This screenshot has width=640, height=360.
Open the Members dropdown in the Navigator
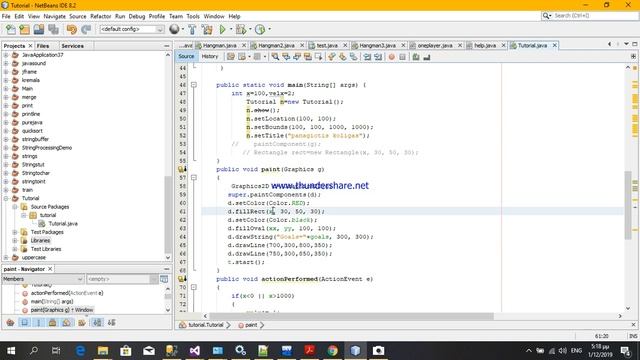click(x=43, y=279)
